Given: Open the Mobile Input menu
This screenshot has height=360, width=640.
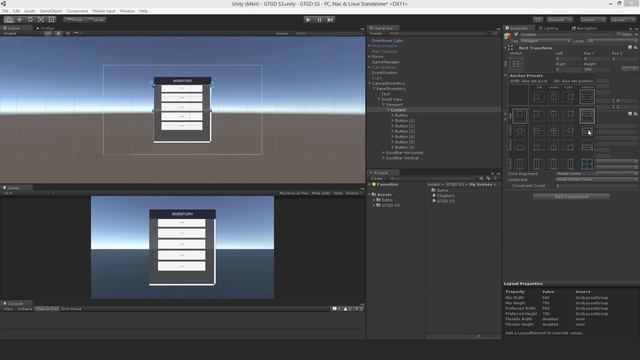Looking at the screenshot, I should (104, 11).
